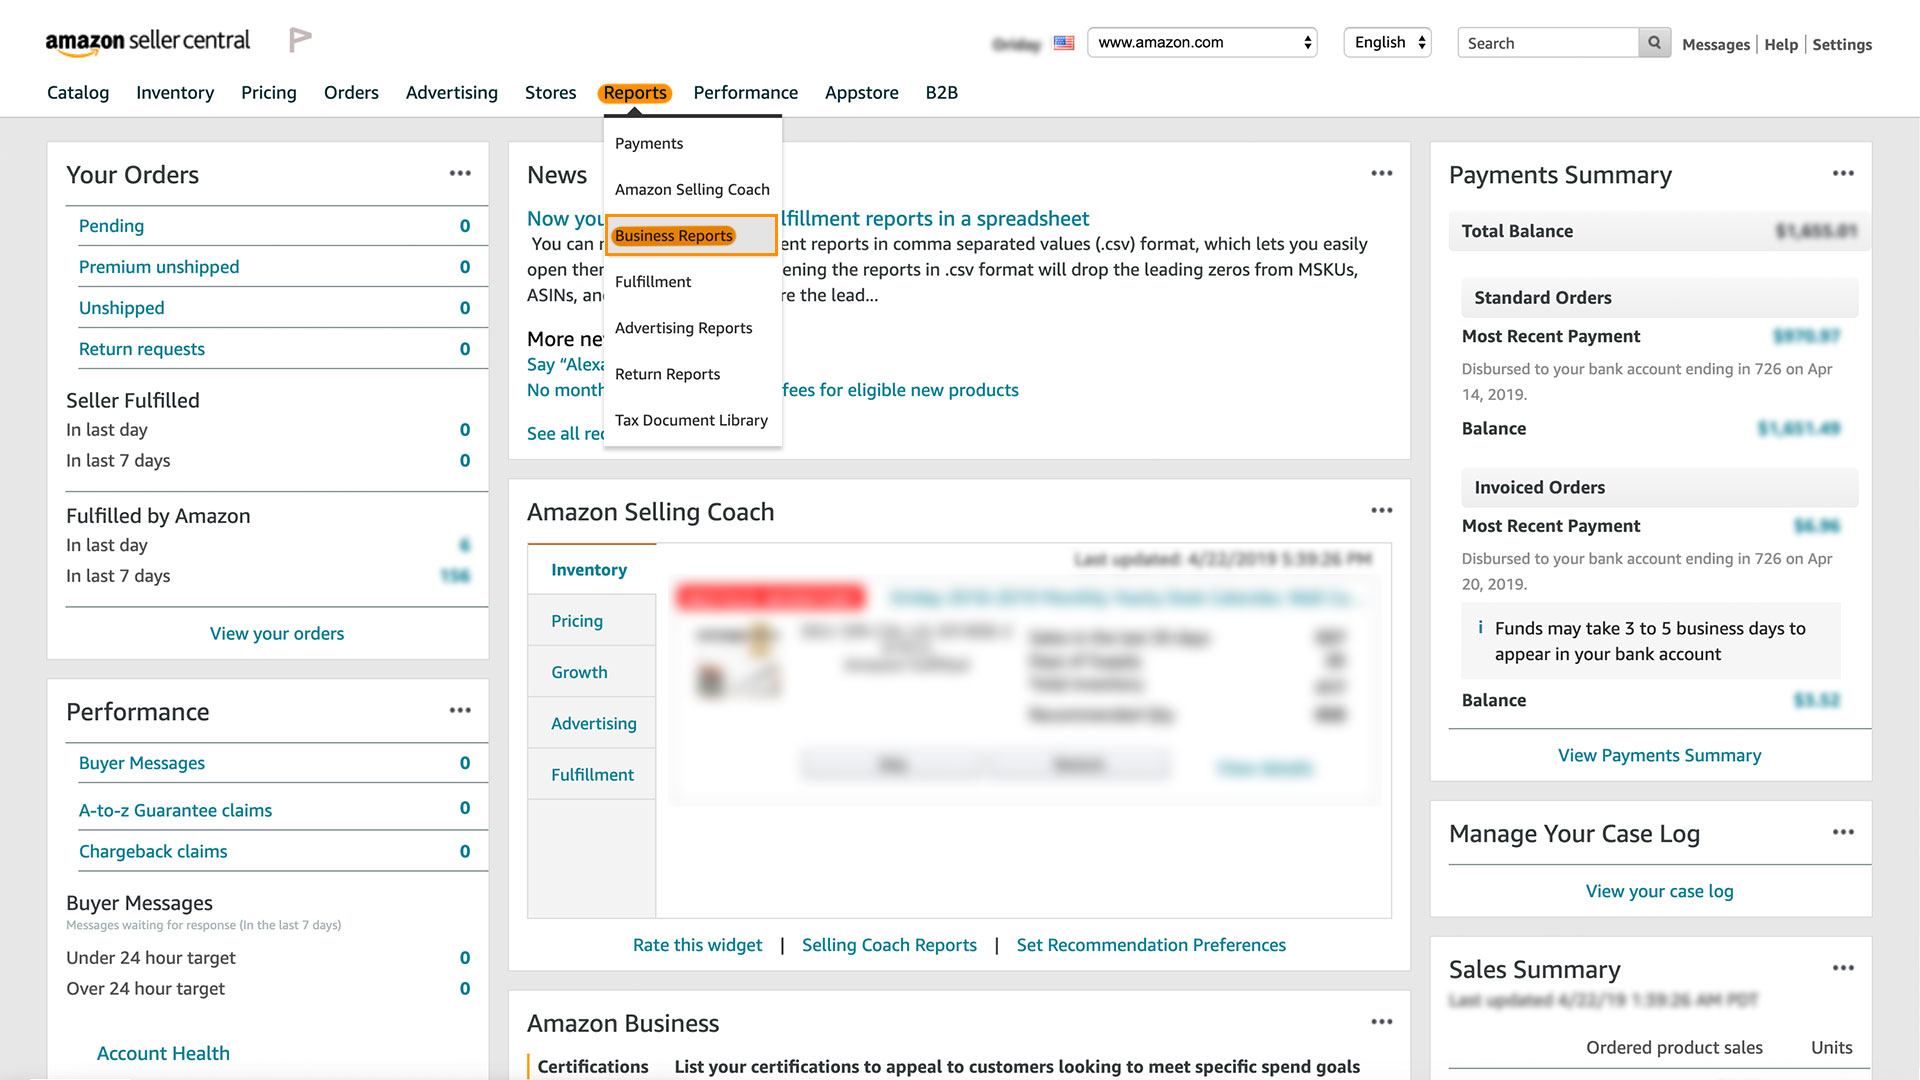Click View your orders link

277,633
